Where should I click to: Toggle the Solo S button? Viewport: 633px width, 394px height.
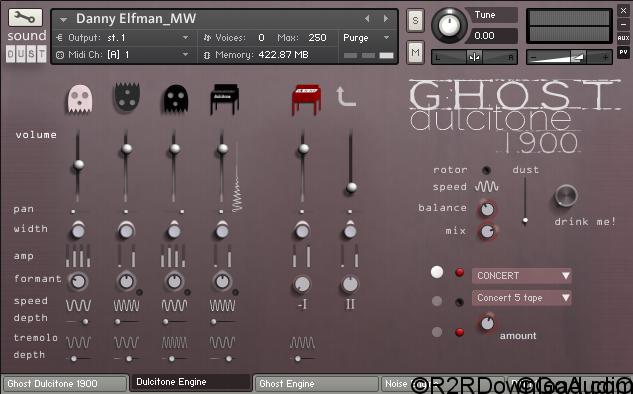tap(415, 20)
